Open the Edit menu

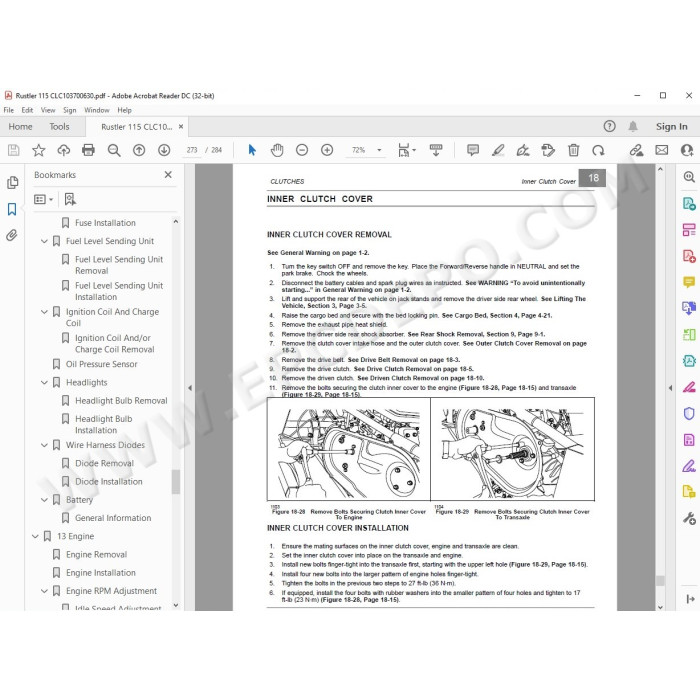point(27,110)
